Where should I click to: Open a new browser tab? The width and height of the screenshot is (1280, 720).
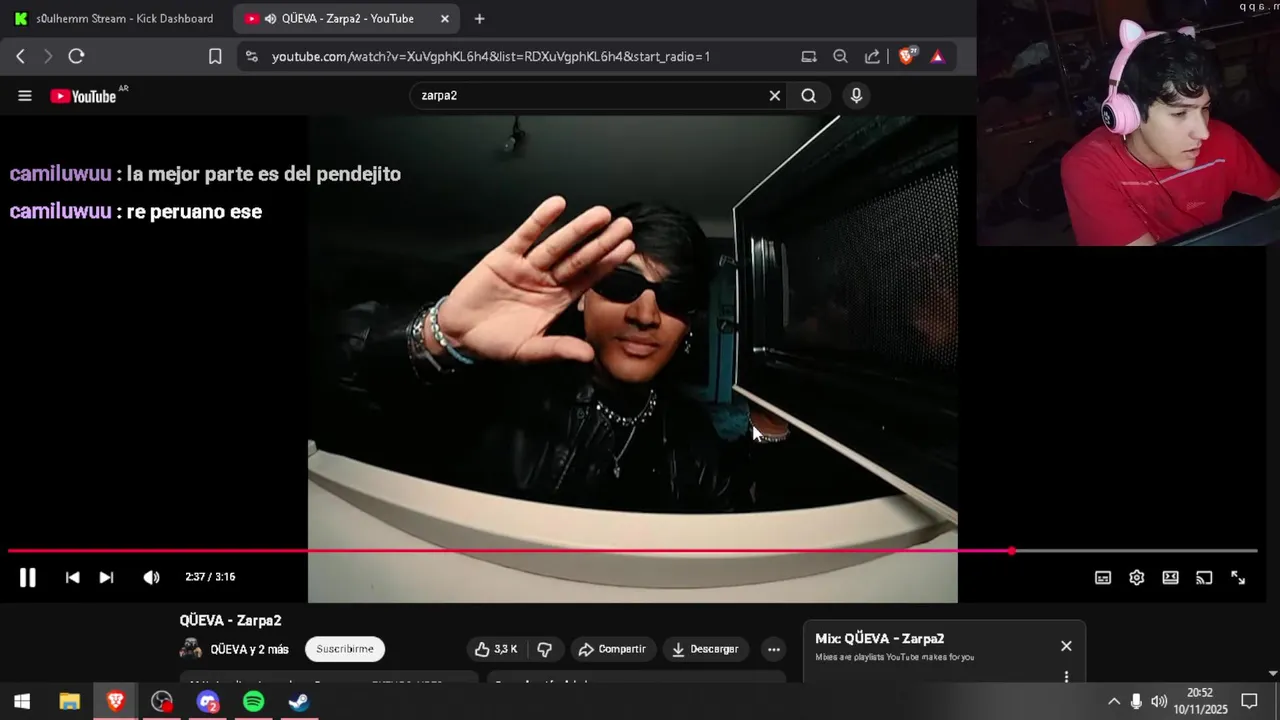click(x=479, y=19)
